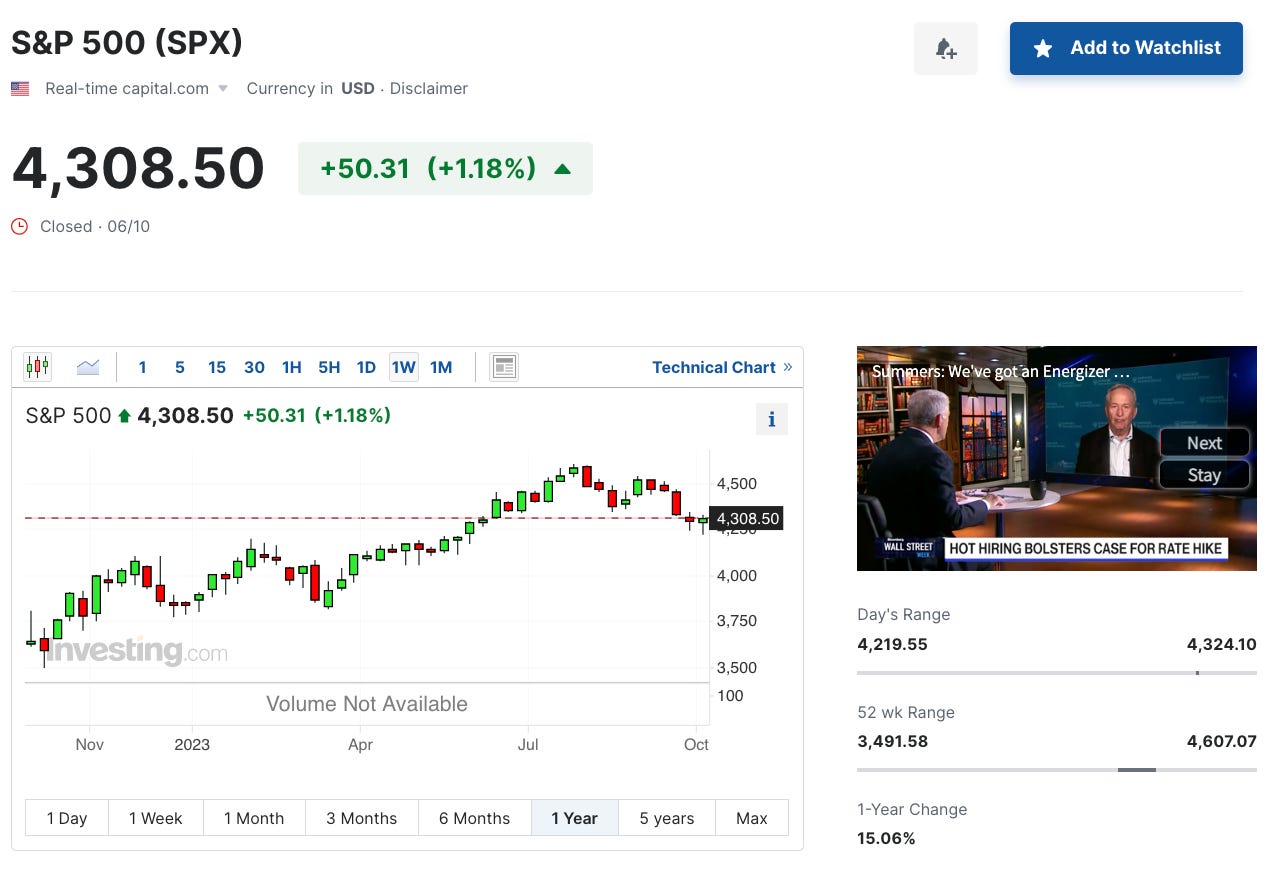The image size is (1270, 872).
Task: Open the real-time capital.com source dropdown
Action: coord(136,88)
